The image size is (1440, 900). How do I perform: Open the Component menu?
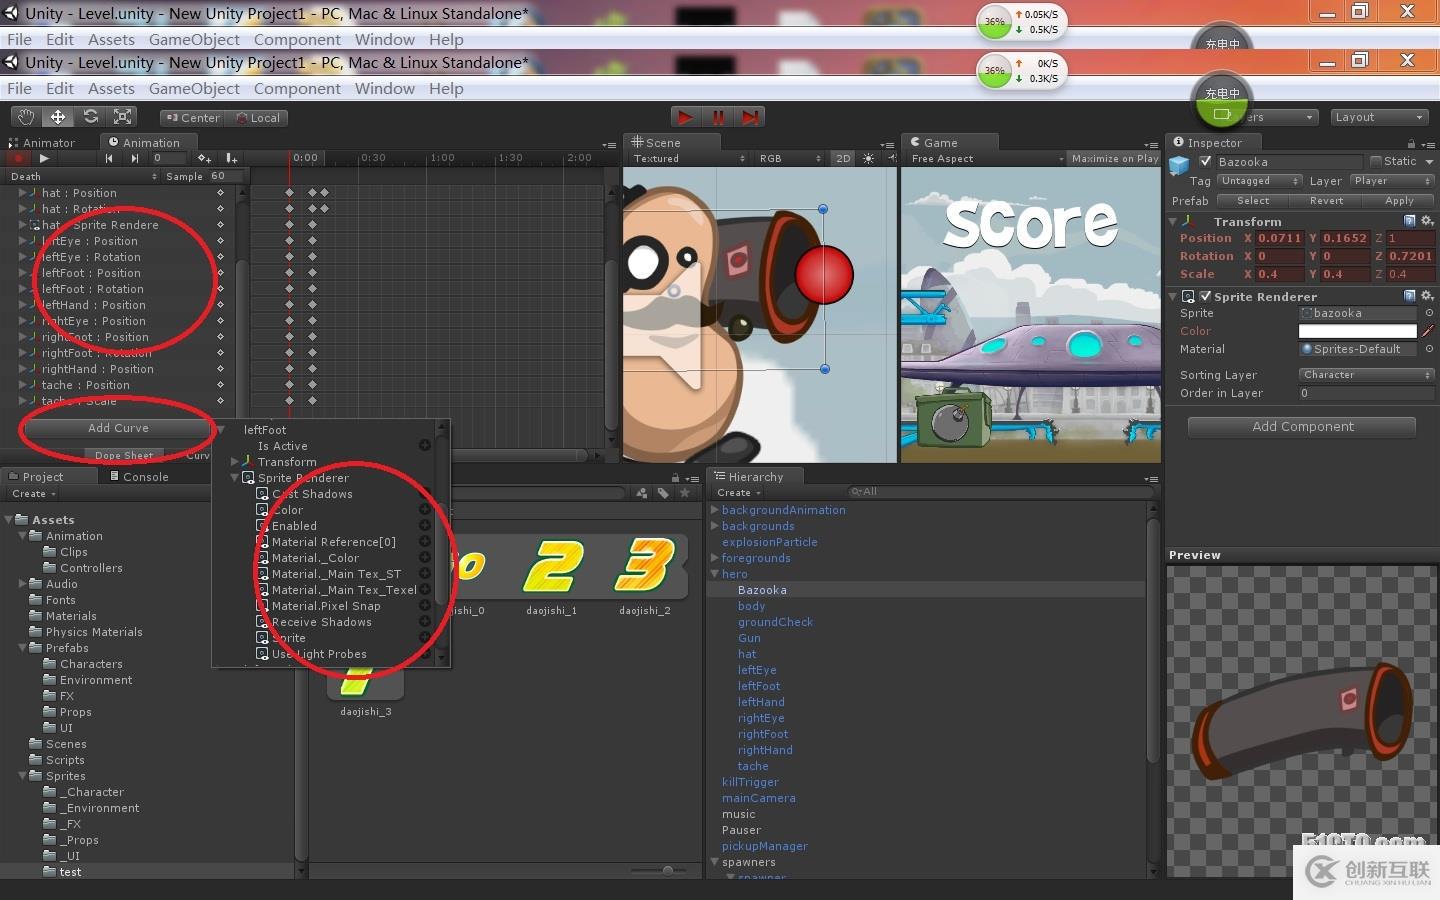297,88
